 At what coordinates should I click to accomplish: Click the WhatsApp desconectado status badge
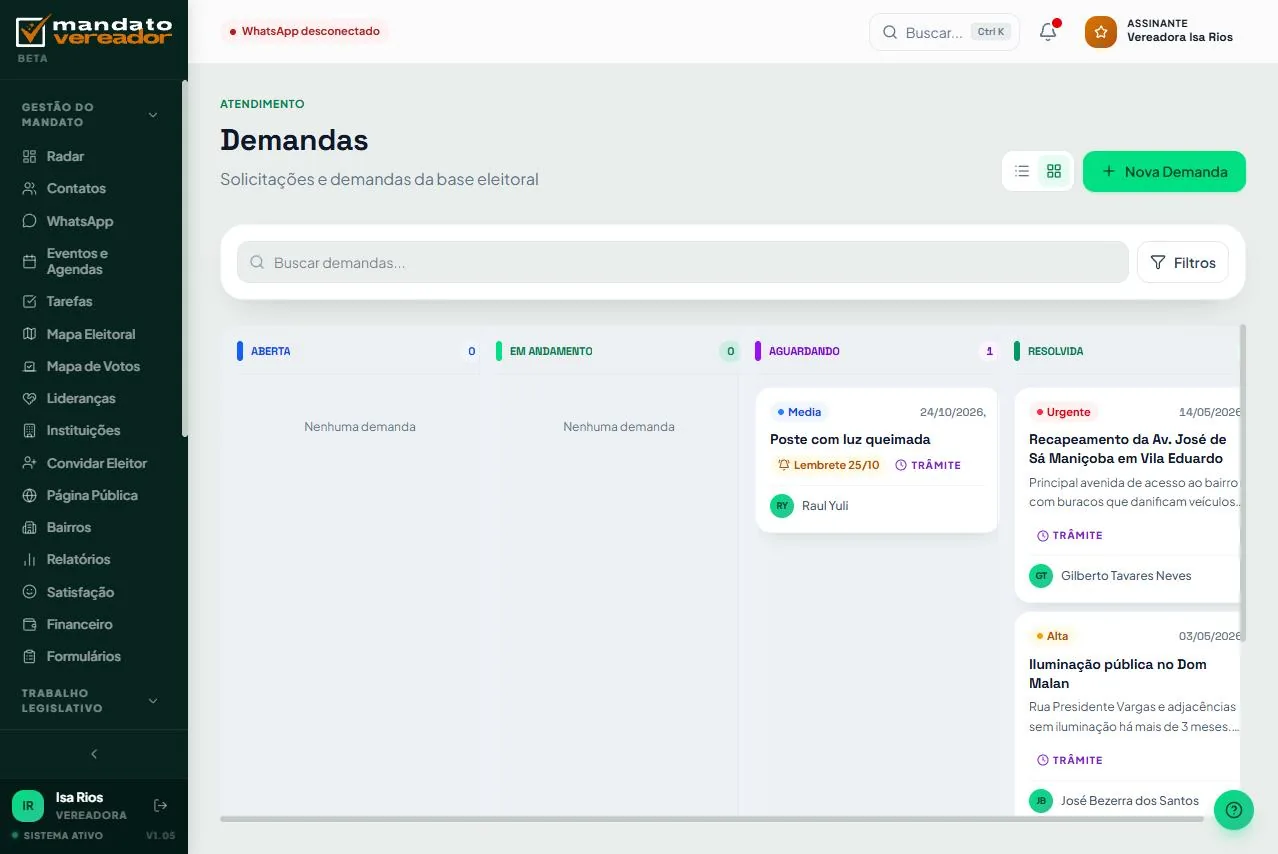click(305, 31)
